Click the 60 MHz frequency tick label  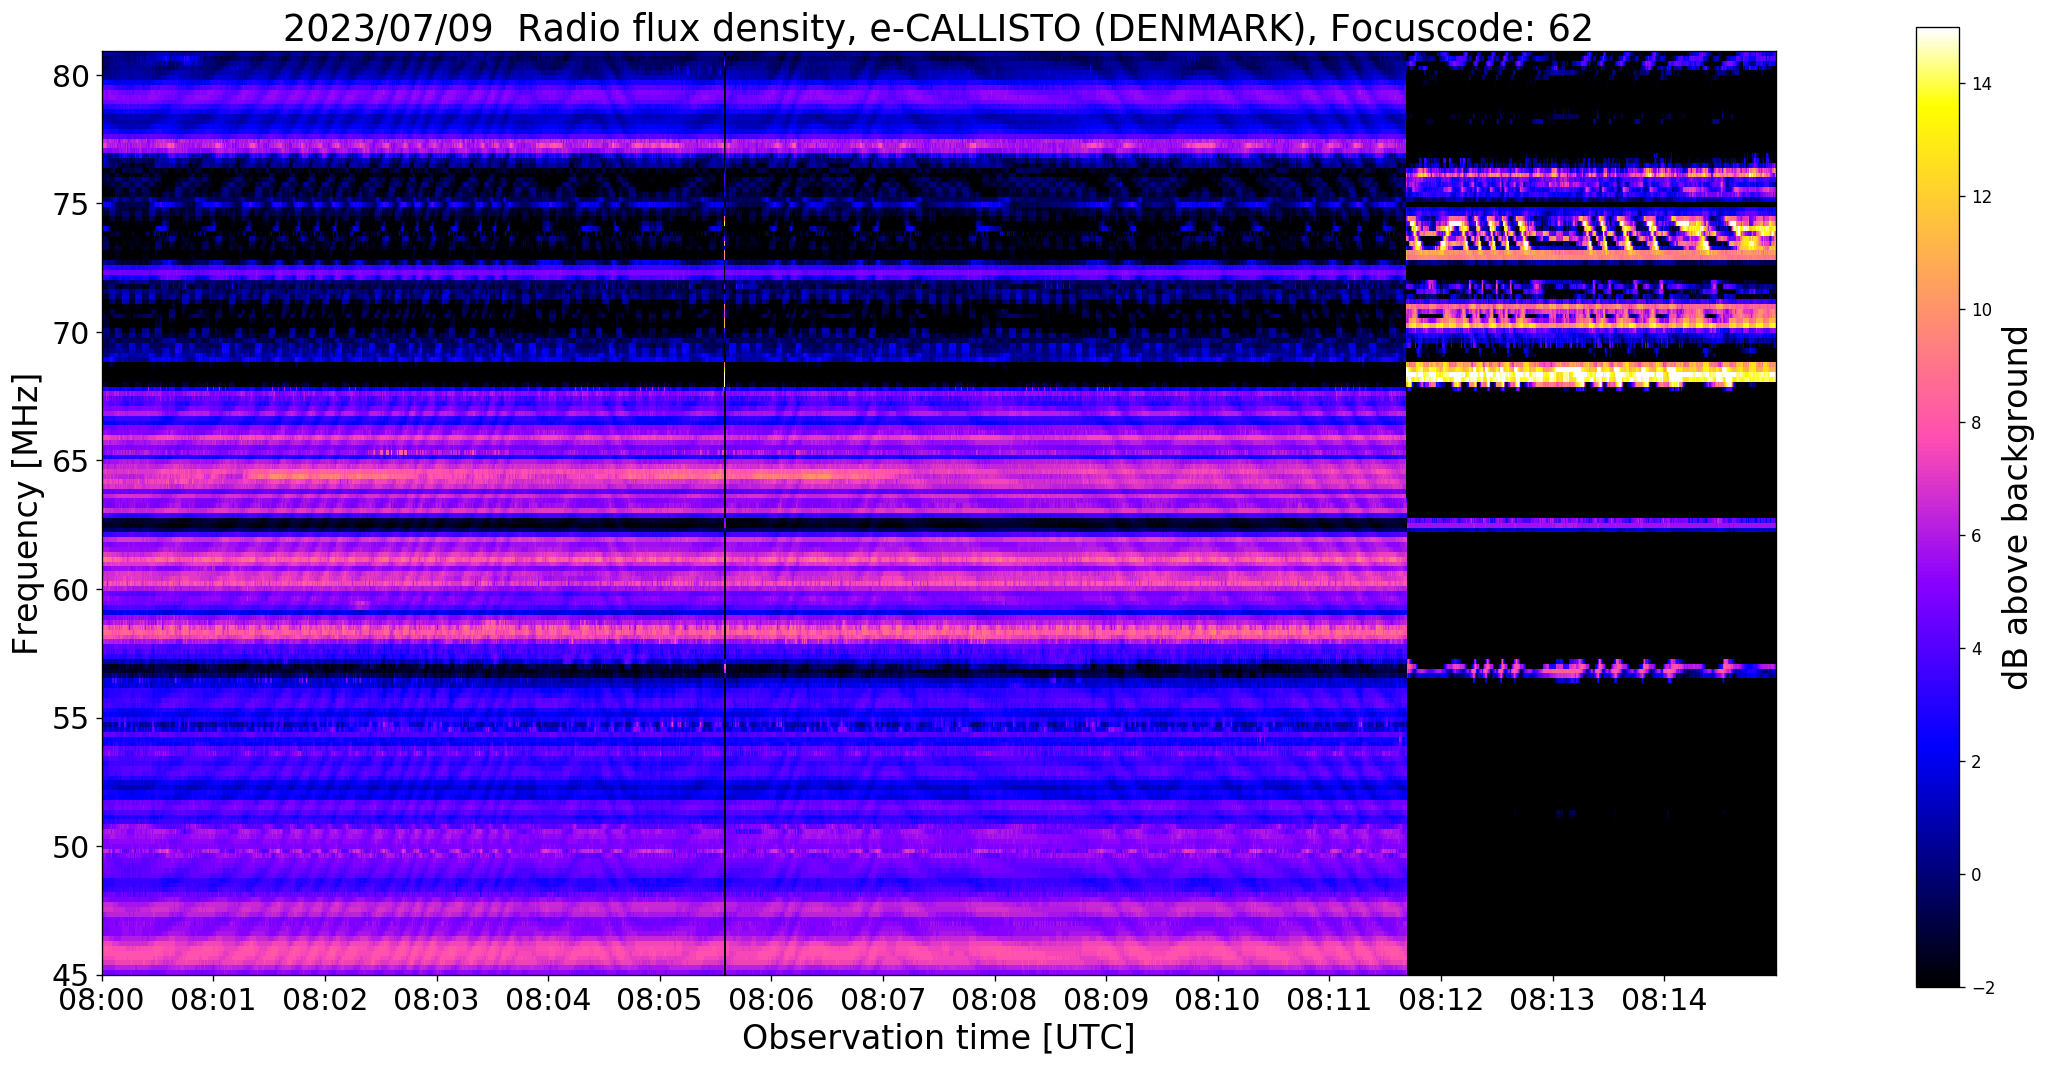(71, 590)
